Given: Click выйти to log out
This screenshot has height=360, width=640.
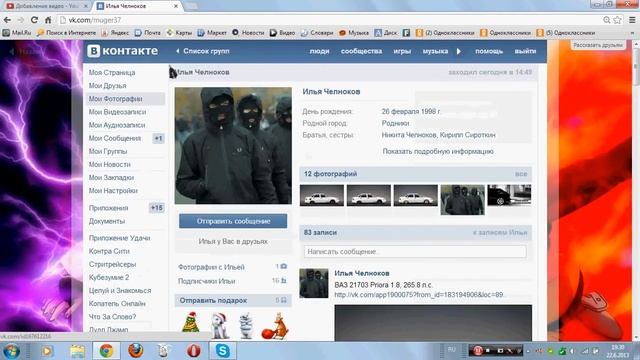Looking at the screenshot, I should pyautogui.click(x=525, y=51).
